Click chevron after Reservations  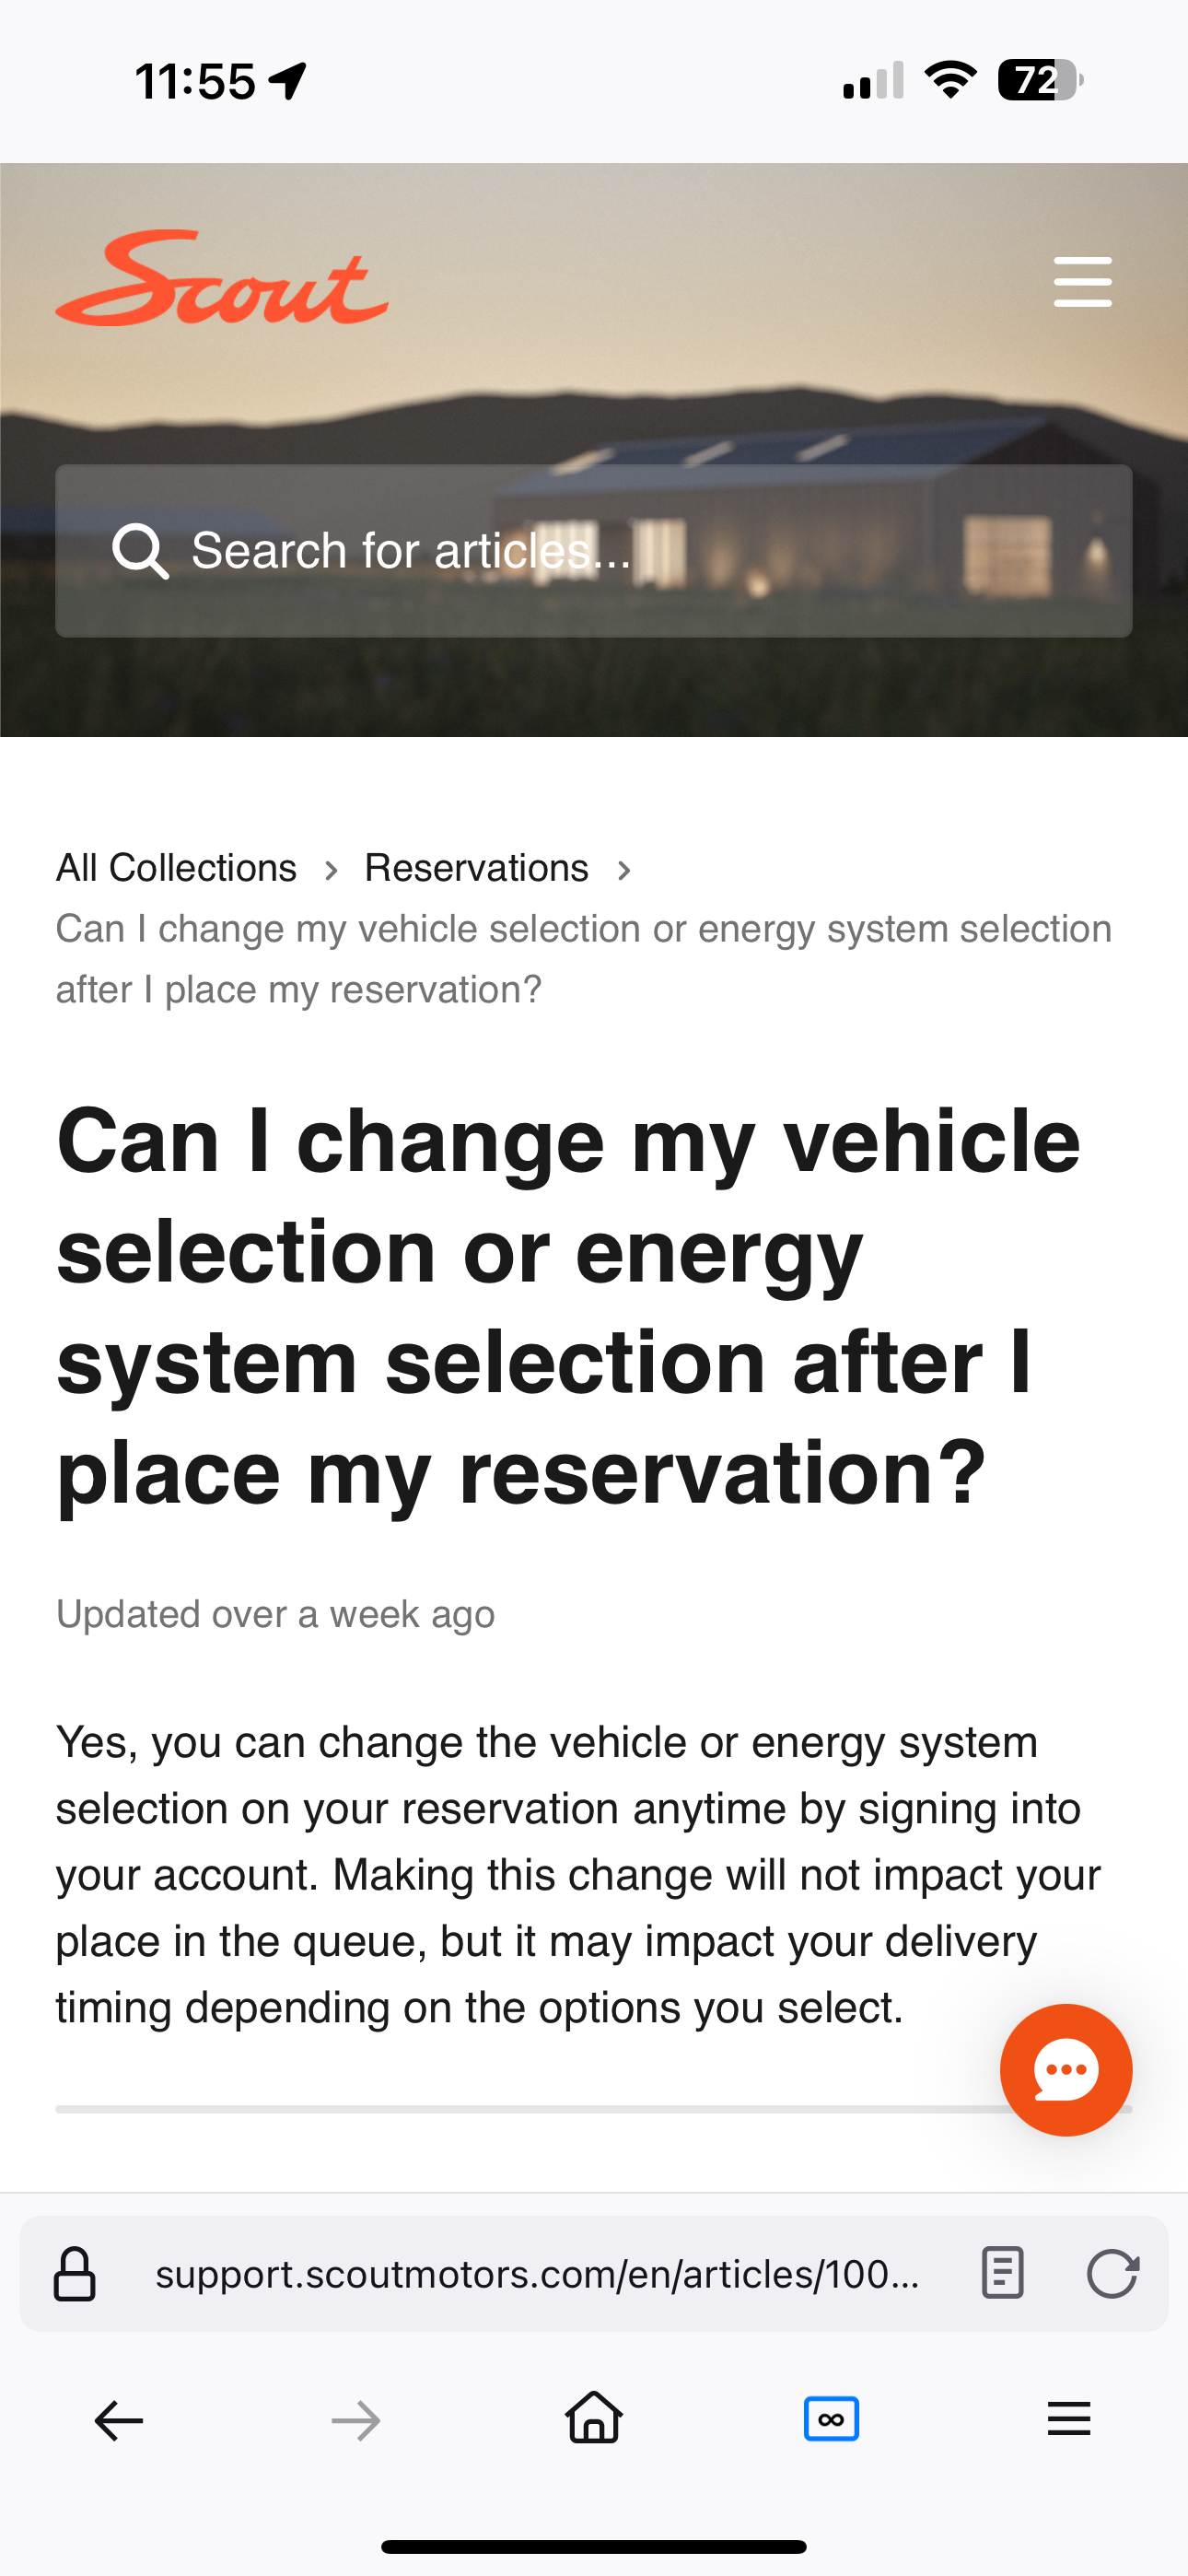pyautogui.click(x=624, y=870)
